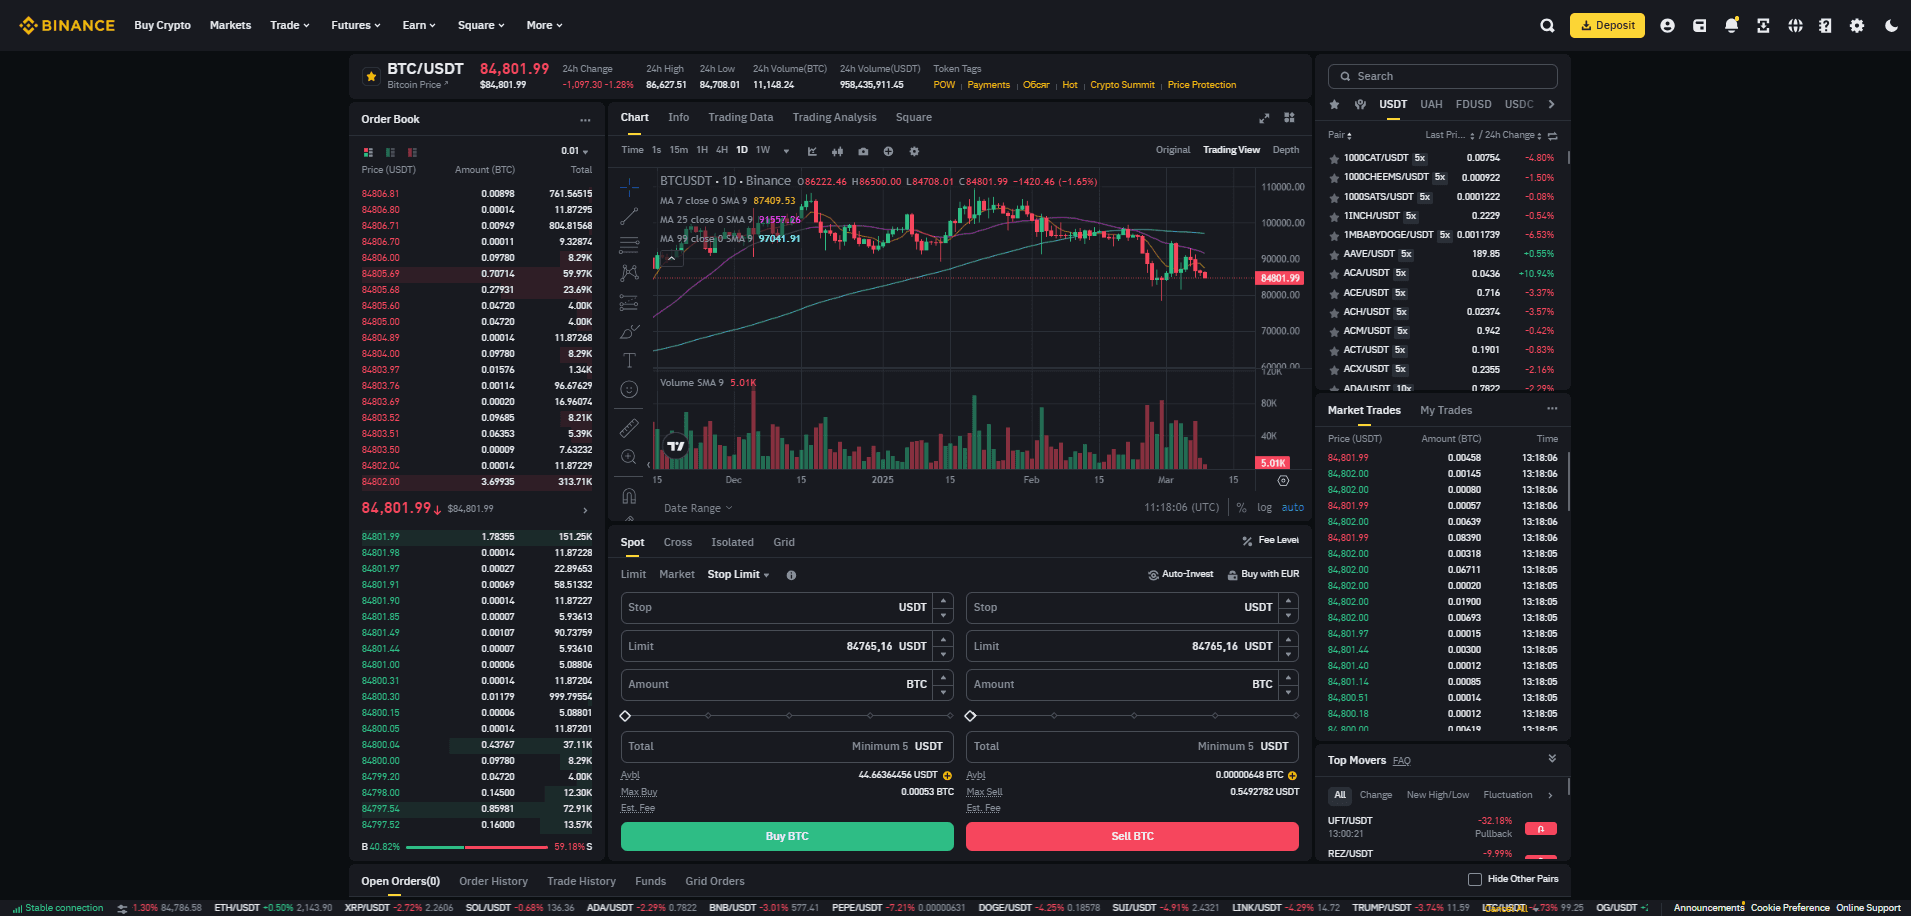The width and height of the screenshot is (1911, 916).
Task: Open chart settings gear icon
Action: tap(914, 151)
